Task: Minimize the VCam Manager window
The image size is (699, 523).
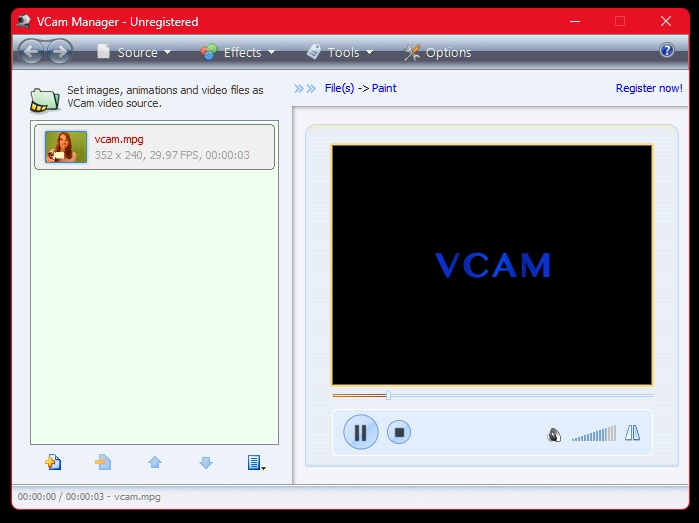Action: coord(575,21)
